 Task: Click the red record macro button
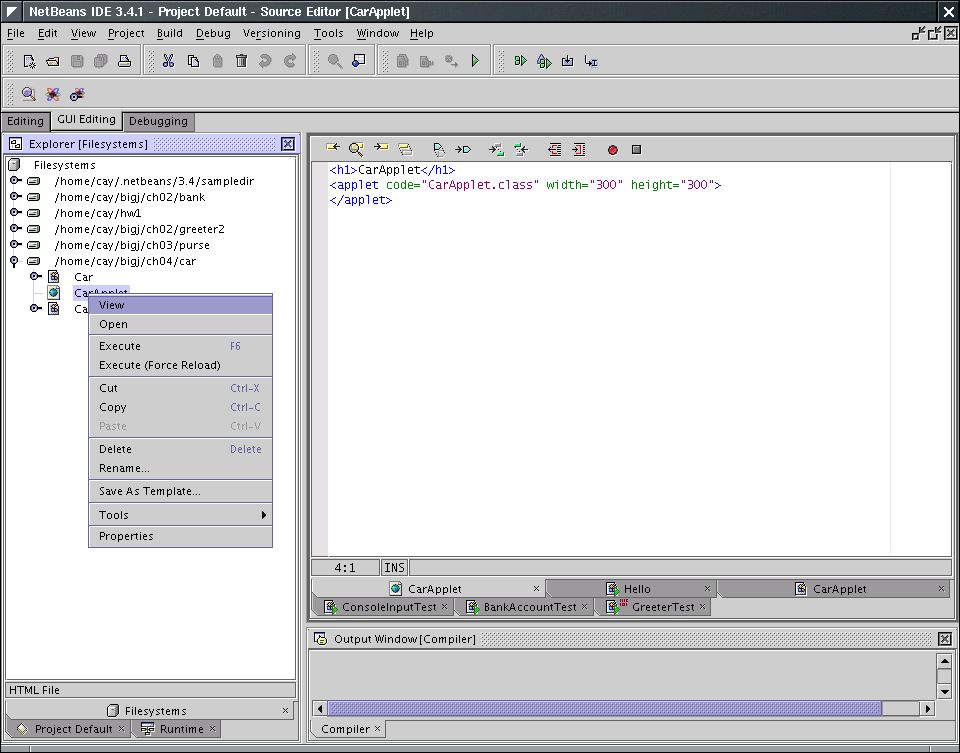(x=612, y=150)
